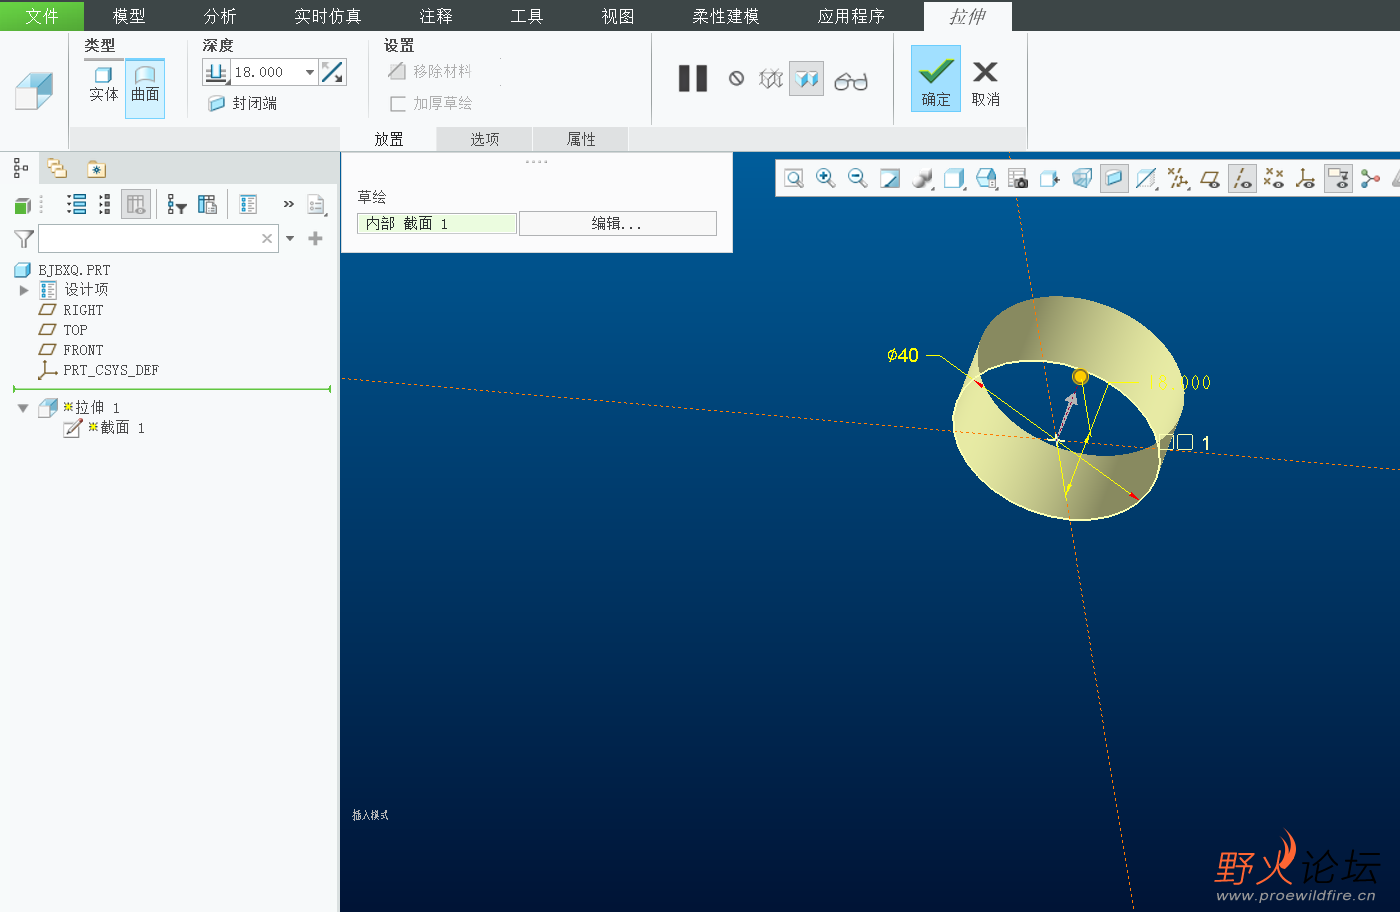The image size is (1400, 912).
Task: Toggle coordinate system display visibility
Action: click(1305, 179)
